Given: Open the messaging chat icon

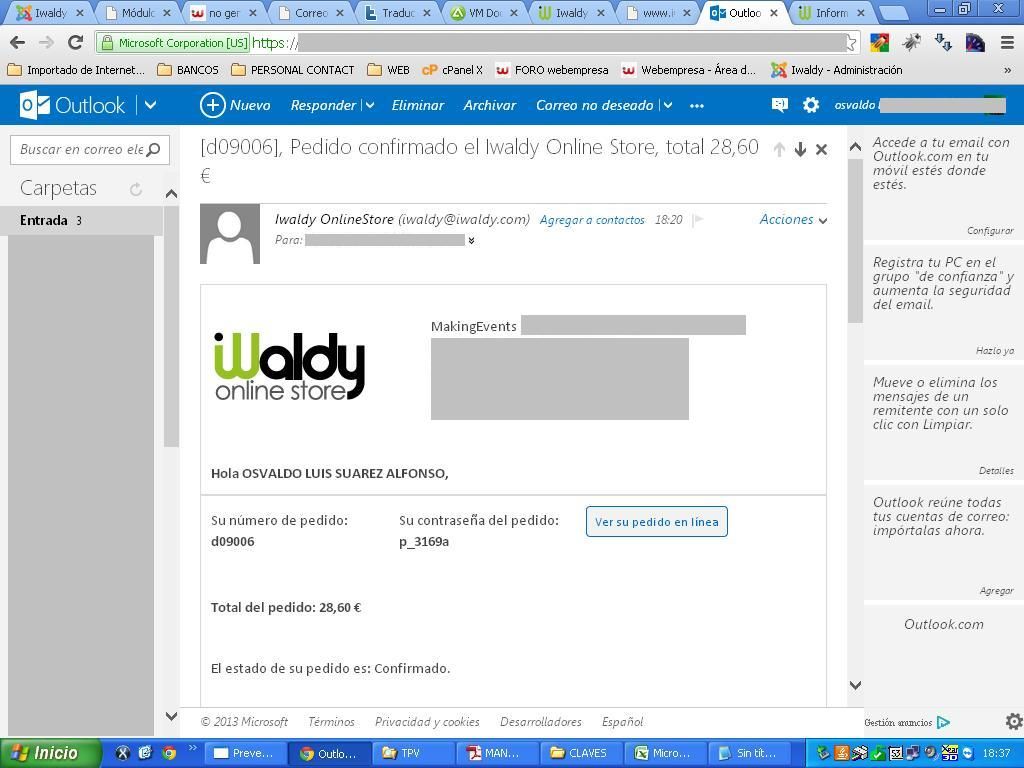Looking at the screenshot, I should [780, 105].
